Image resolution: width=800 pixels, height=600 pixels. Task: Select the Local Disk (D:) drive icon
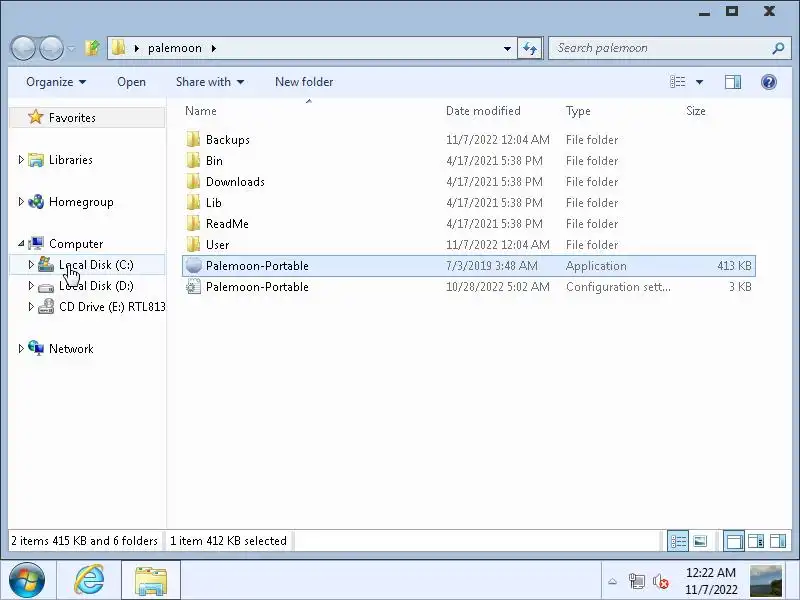(x=46, y=287)
